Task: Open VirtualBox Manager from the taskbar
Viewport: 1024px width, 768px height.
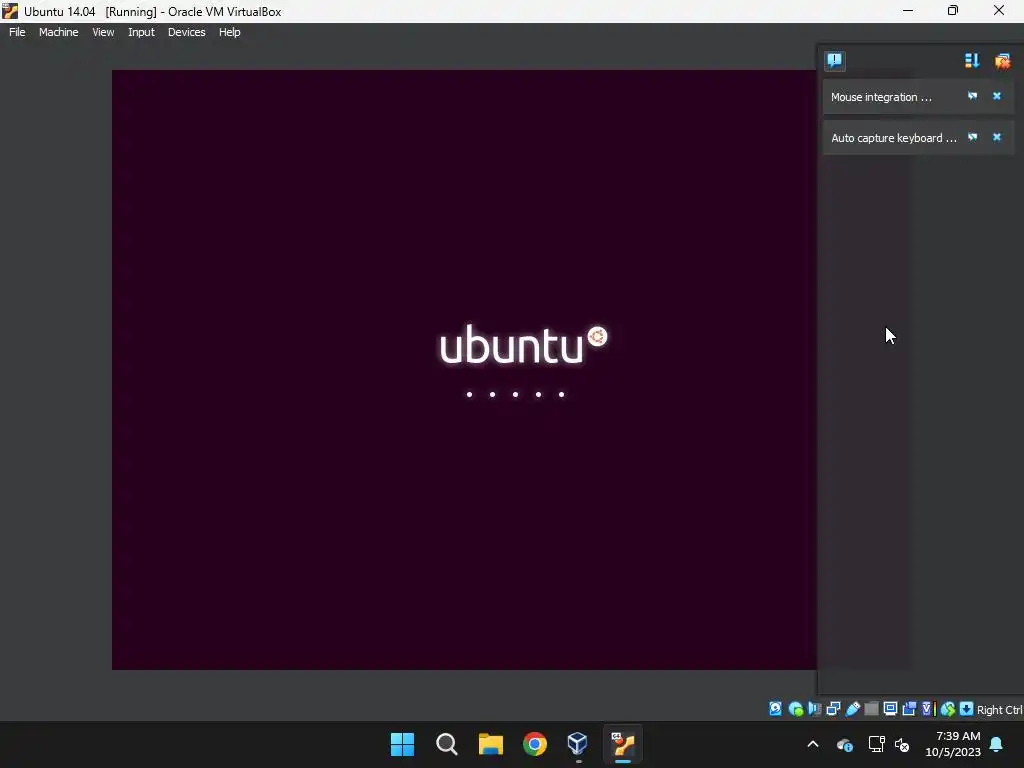Action: click(578, 744)
